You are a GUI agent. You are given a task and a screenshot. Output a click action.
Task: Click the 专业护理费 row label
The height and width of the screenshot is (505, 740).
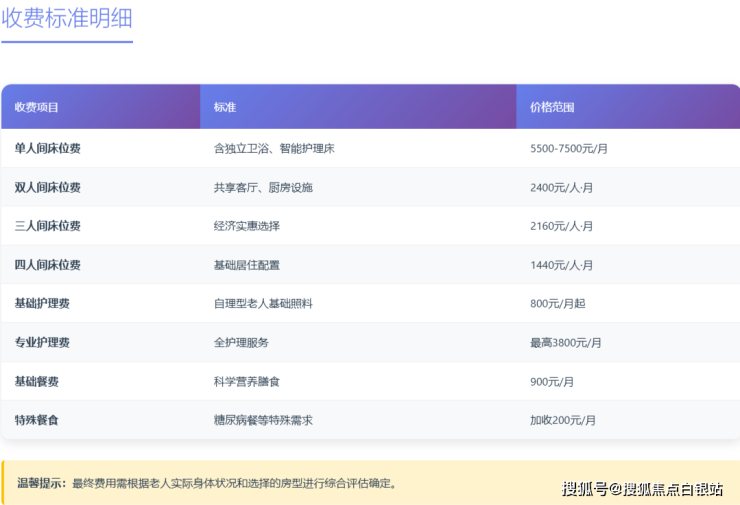42,342
